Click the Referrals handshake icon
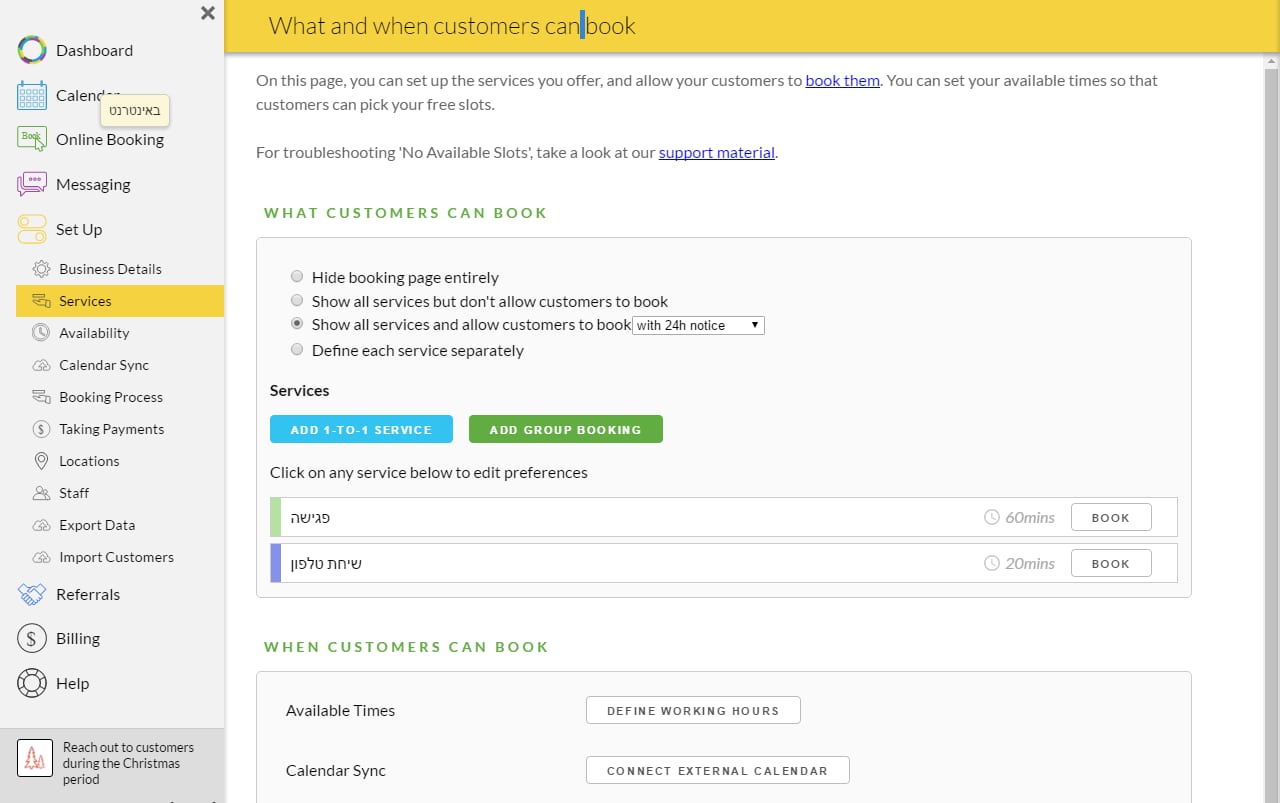Screen dimensions: 1280x803 tap(32, 594)
